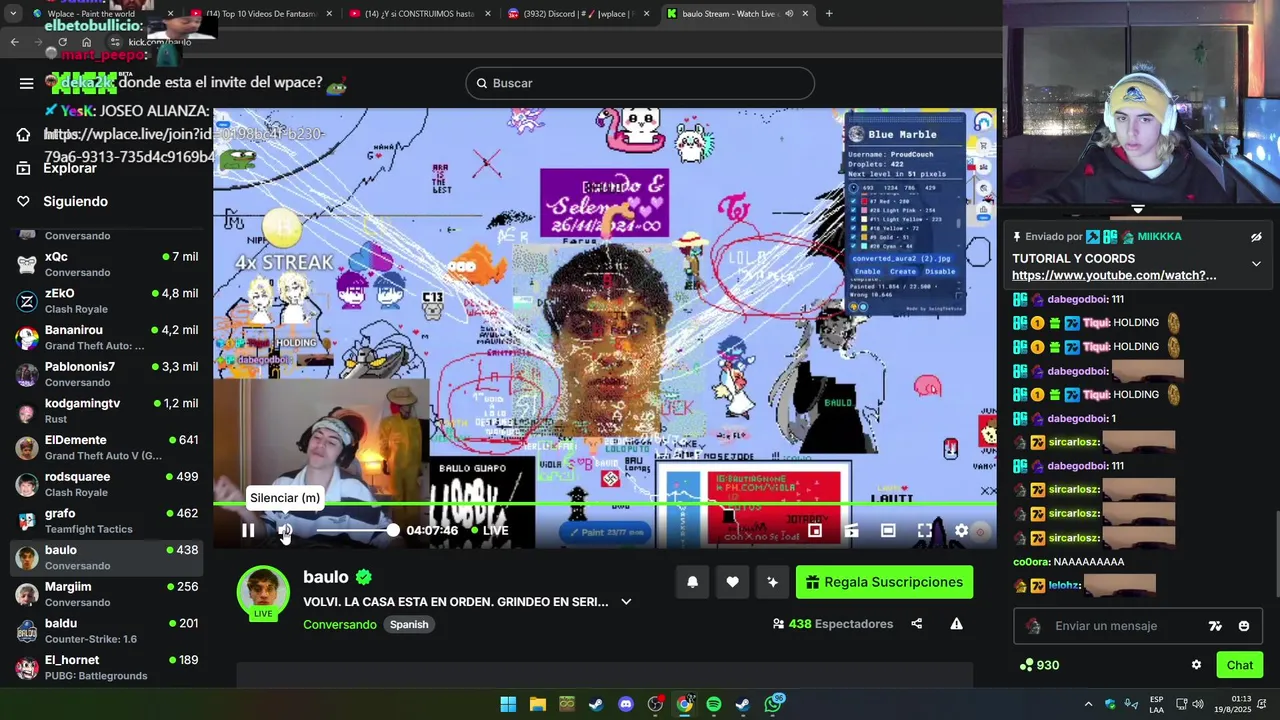Open a new browser tab
1280x720 pixels.
click(x=829, y=13)
